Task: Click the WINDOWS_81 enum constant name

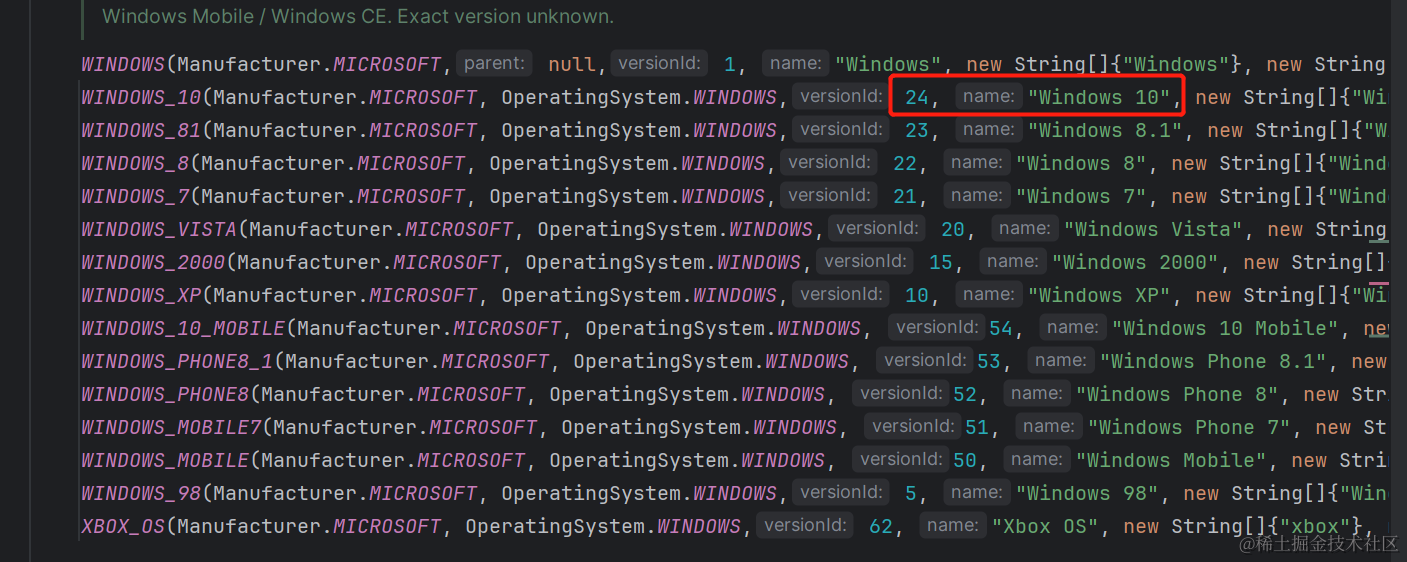Action: click(x=141, y=130)
